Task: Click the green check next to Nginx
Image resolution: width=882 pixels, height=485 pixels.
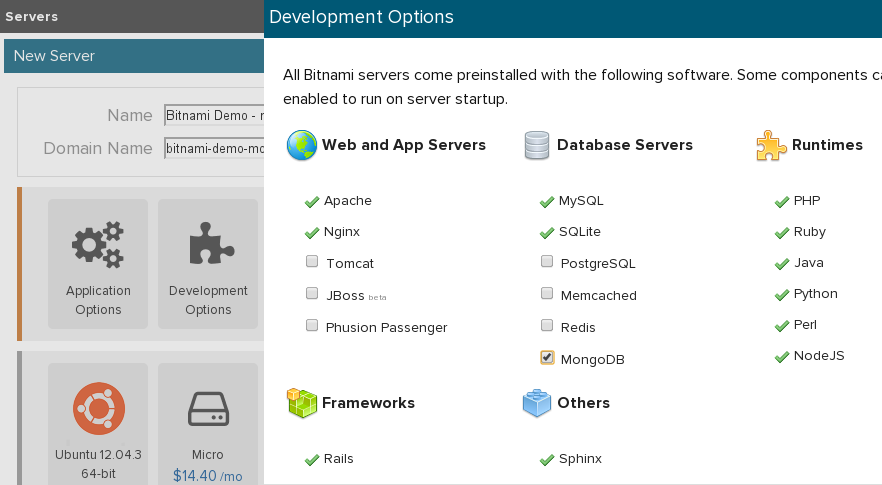Action: 312,232
